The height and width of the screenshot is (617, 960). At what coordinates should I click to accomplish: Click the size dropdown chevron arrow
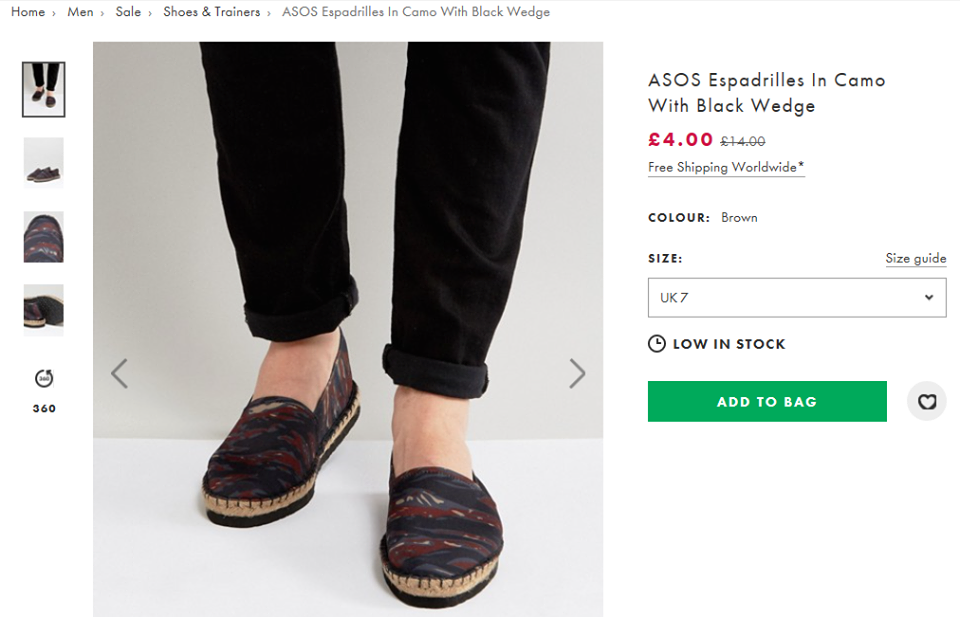click(x=929, y=298)
